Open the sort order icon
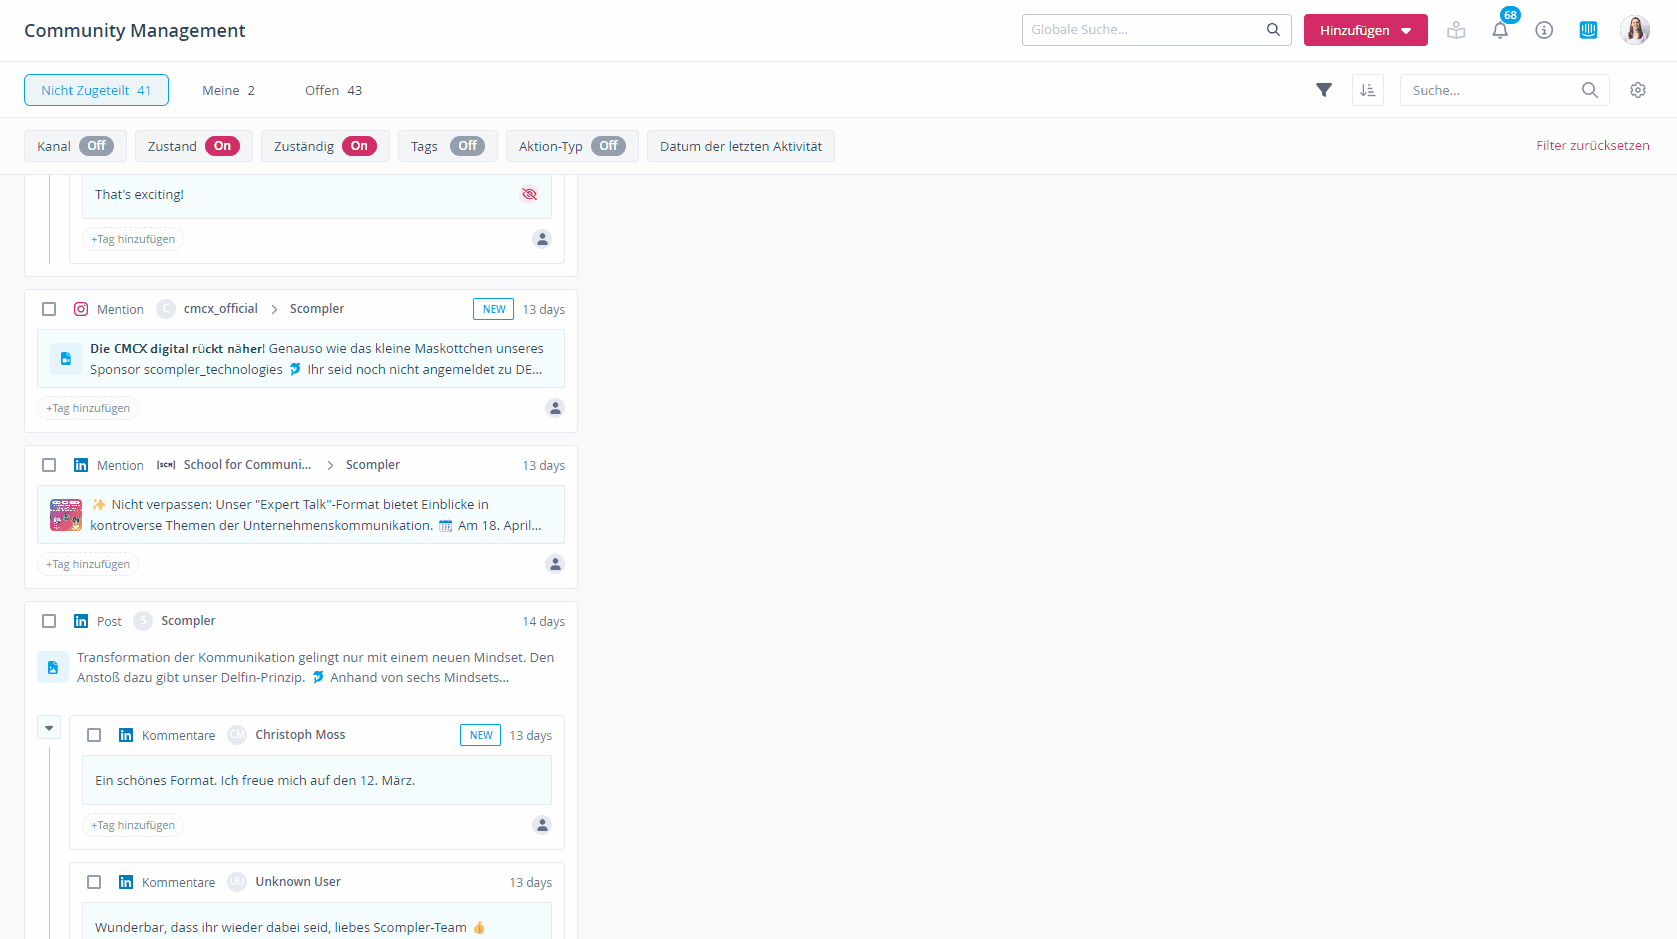This screenshot has height=939, width=1677. [x=1367, y=90]
